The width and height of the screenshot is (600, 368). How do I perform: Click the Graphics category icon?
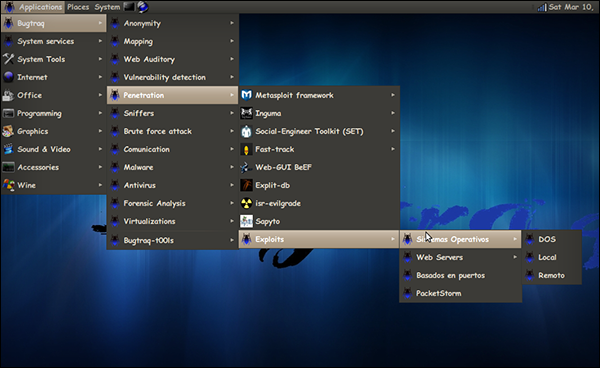click(x=8, y=131)
